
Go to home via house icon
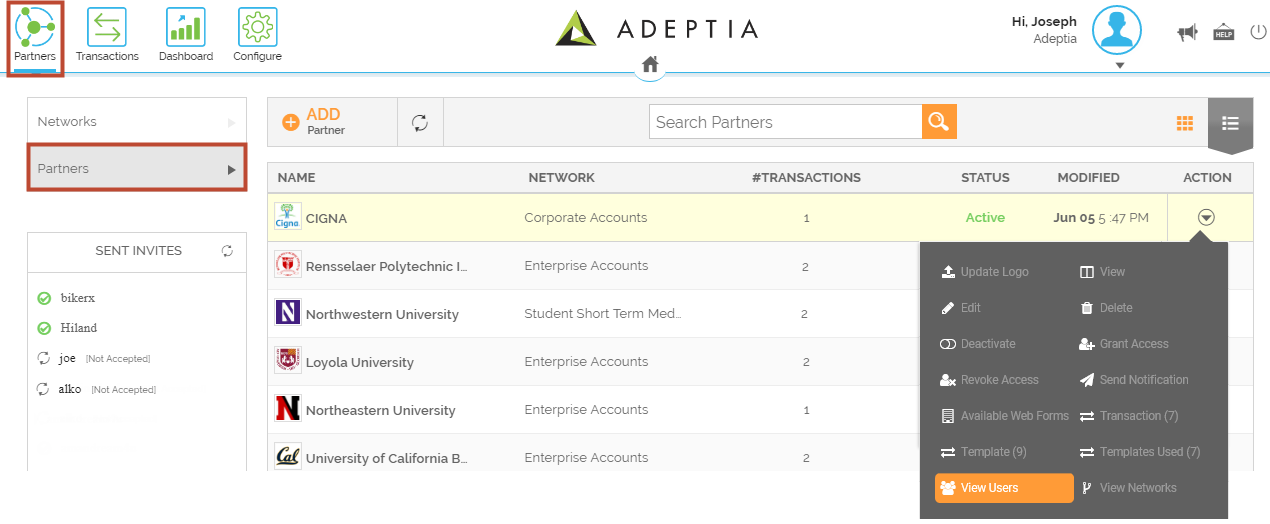[x=650, y=65]
